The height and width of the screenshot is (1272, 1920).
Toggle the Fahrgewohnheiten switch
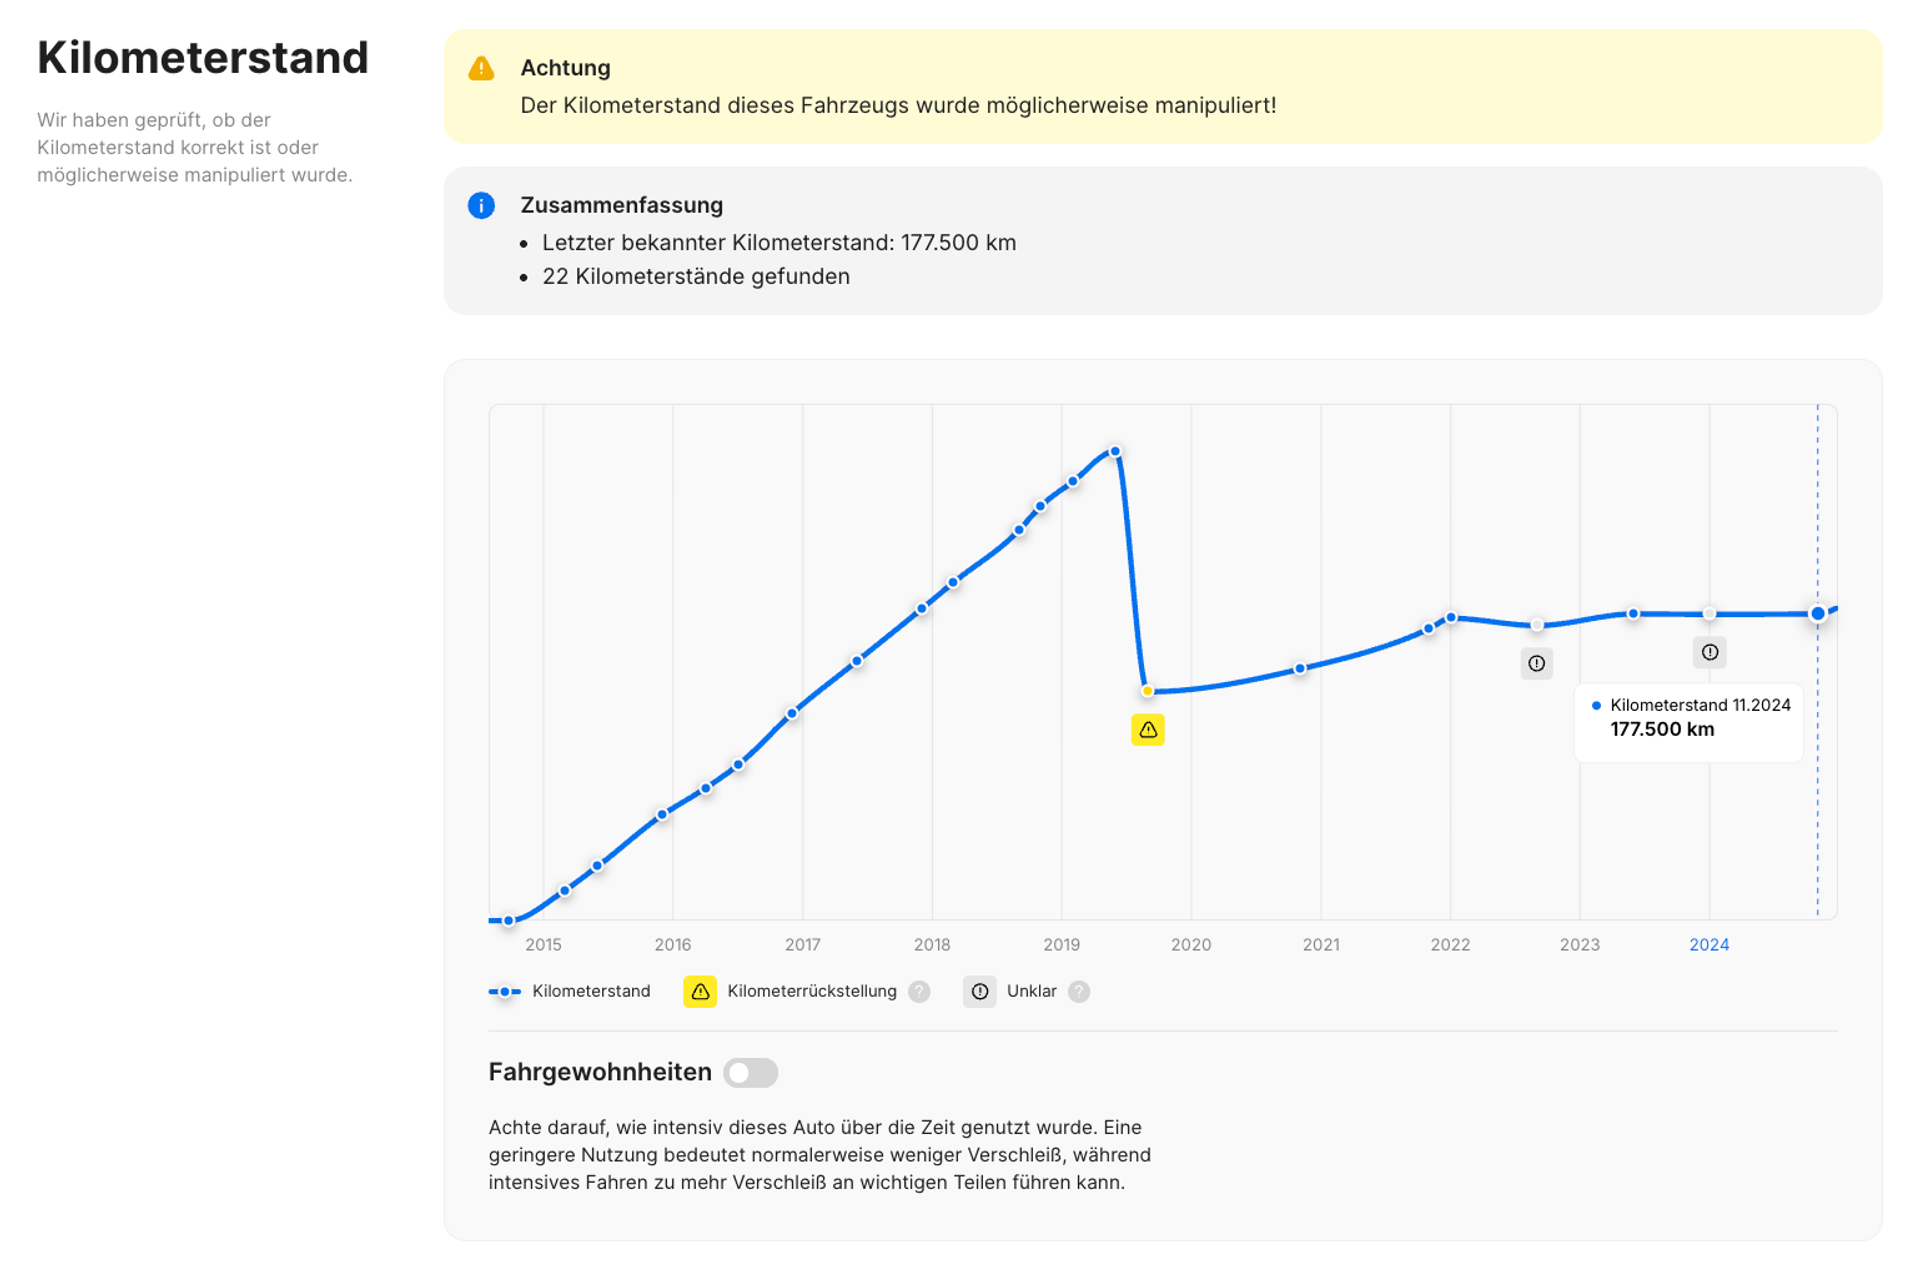(x=750, y=1072)
